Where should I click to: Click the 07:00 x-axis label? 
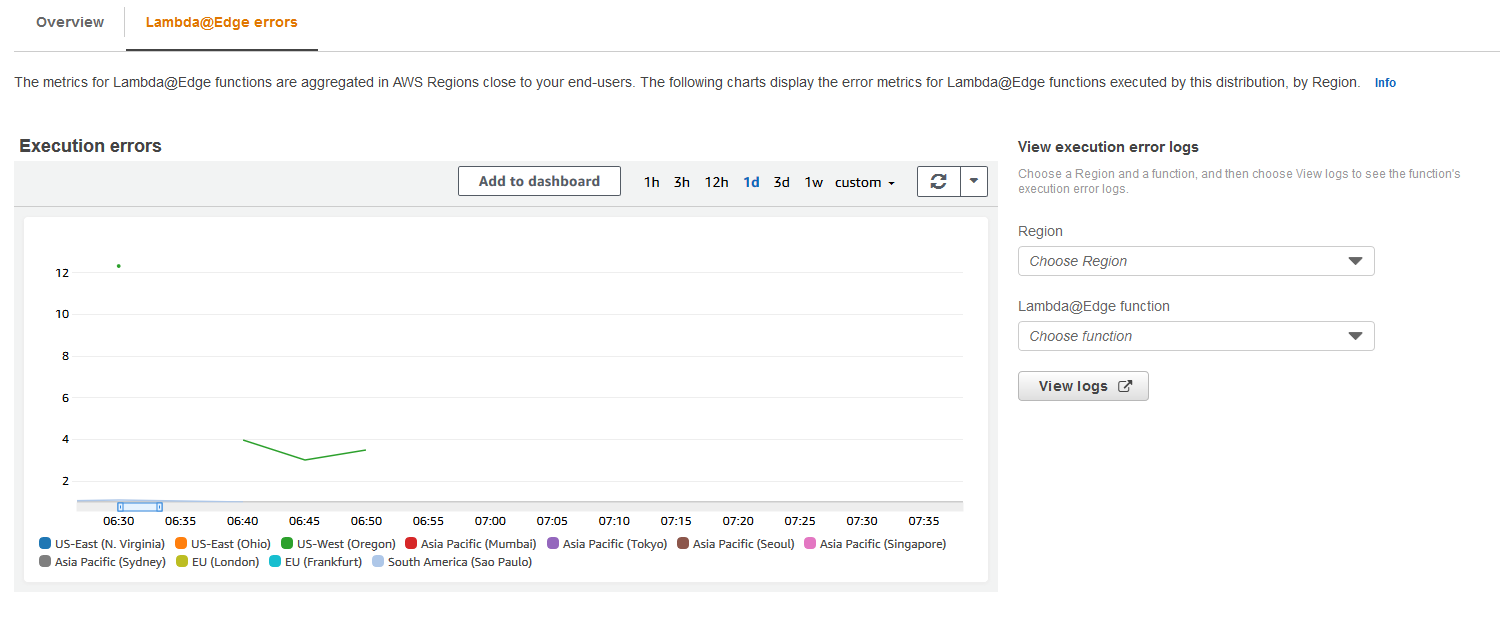coord(490,521)
